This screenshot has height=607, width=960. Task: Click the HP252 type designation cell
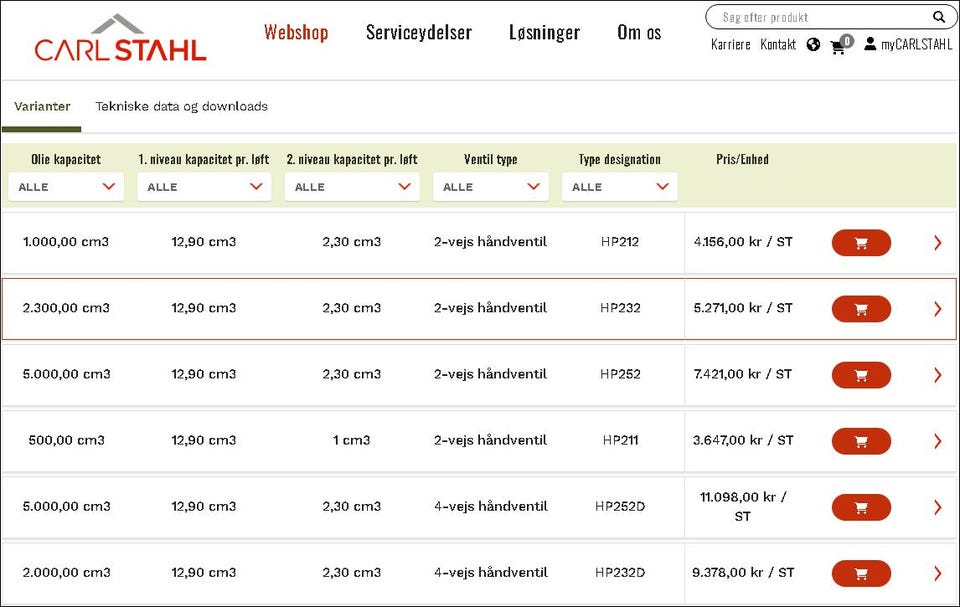pyautogui.click(x=620, y=374)
